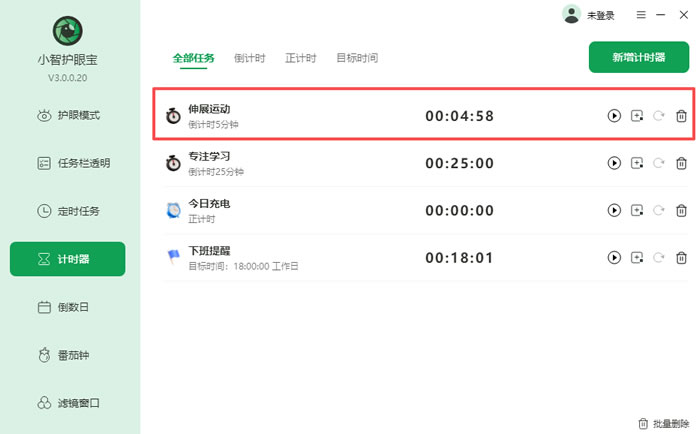This screenshot has height=434, width=700.
Task: Switch to the 倒计时 tab
Action: click(x=250, y=58)
